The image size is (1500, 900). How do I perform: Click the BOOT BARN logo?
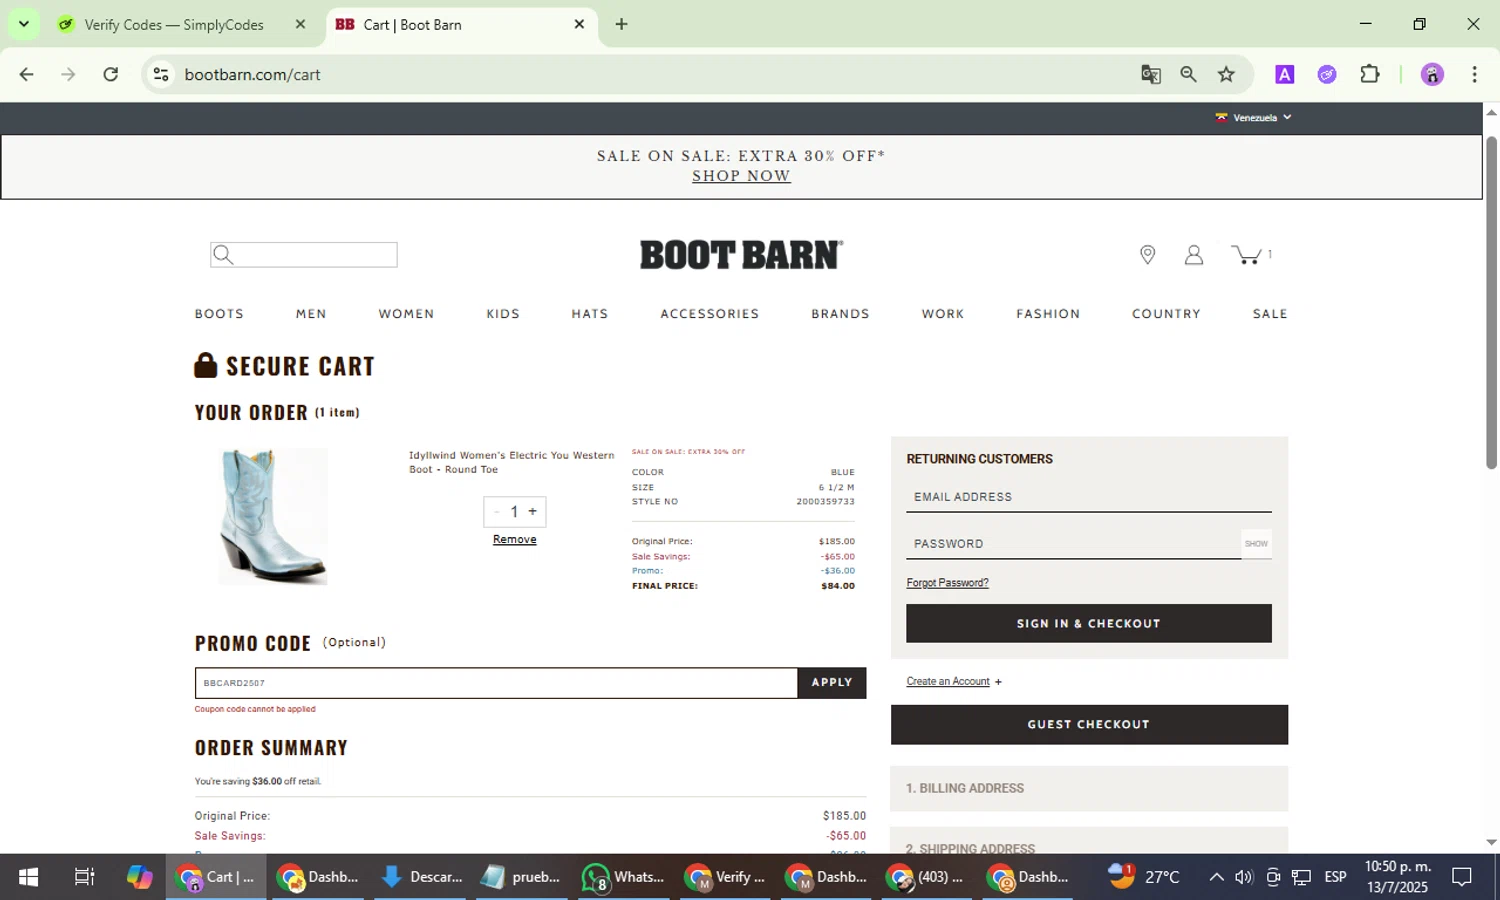tap(741, 255)
